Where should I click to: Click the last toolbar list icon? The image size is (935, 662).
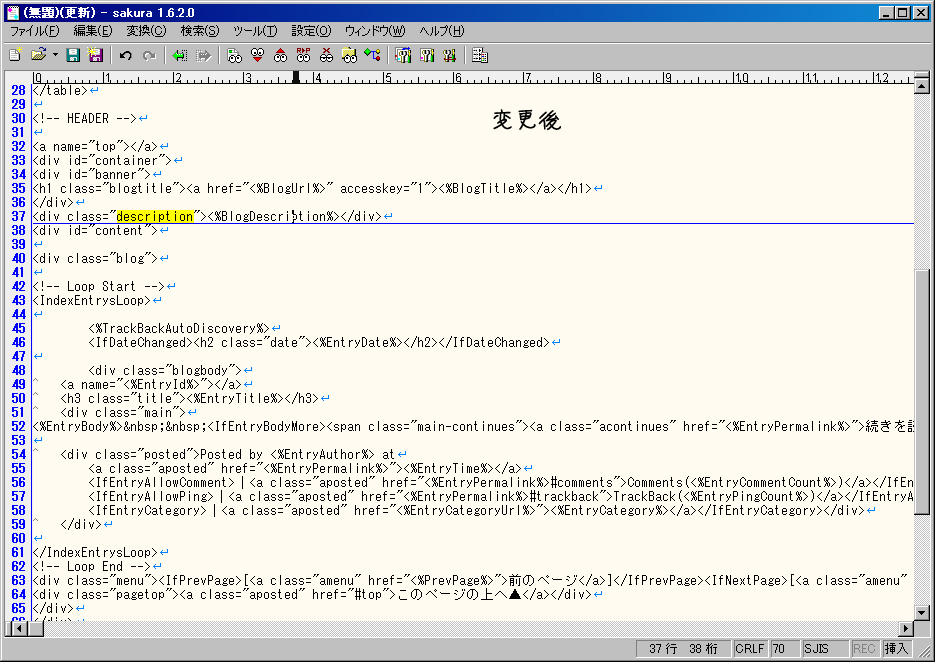coord(480,55)
